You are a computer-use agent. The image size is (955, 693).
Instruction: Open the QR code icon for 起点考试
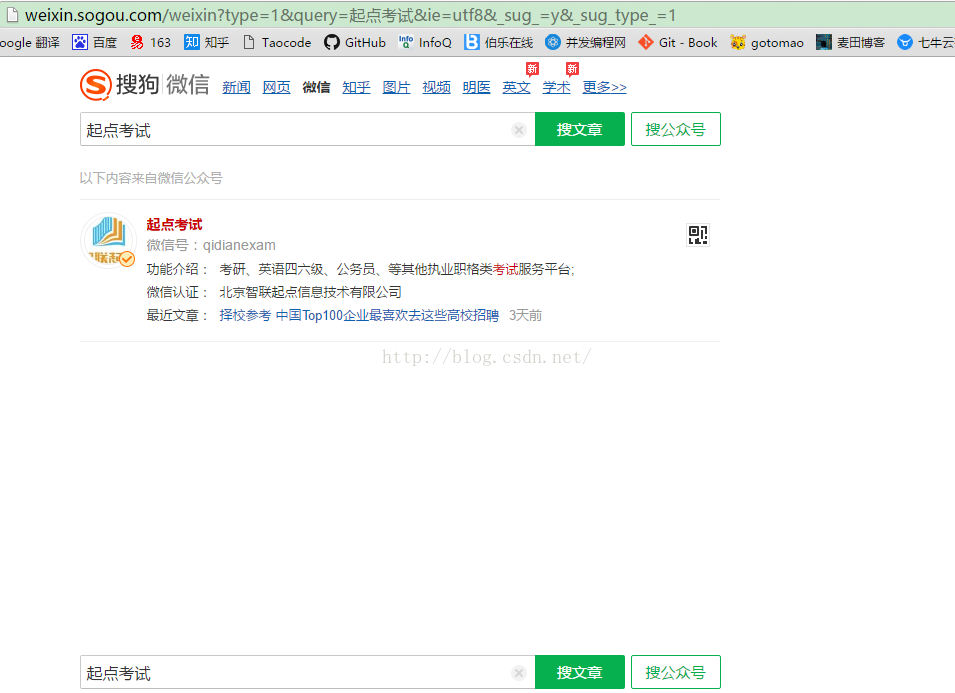(698, 234)
